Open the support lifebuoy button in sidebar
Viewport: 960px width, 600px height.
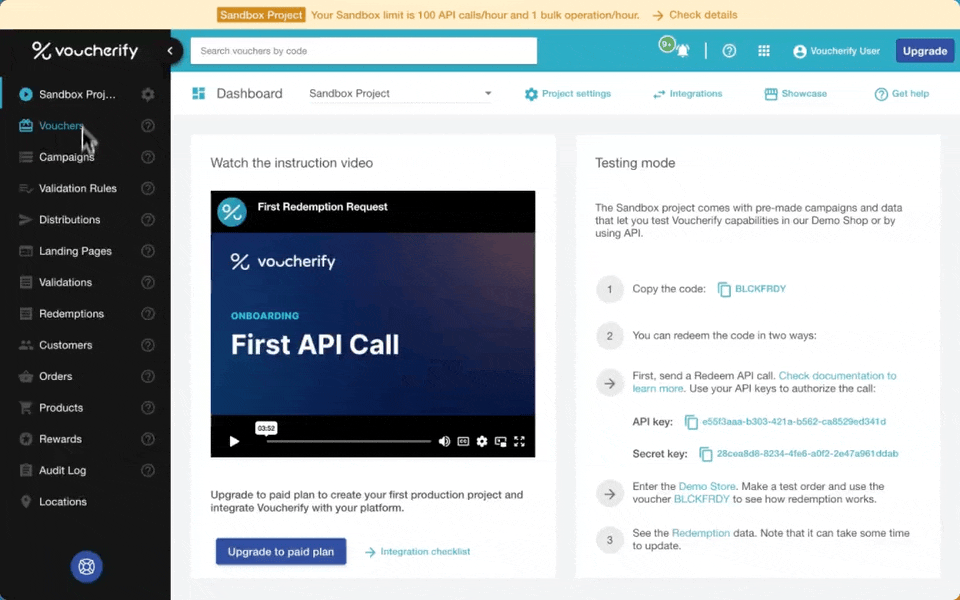86,566
